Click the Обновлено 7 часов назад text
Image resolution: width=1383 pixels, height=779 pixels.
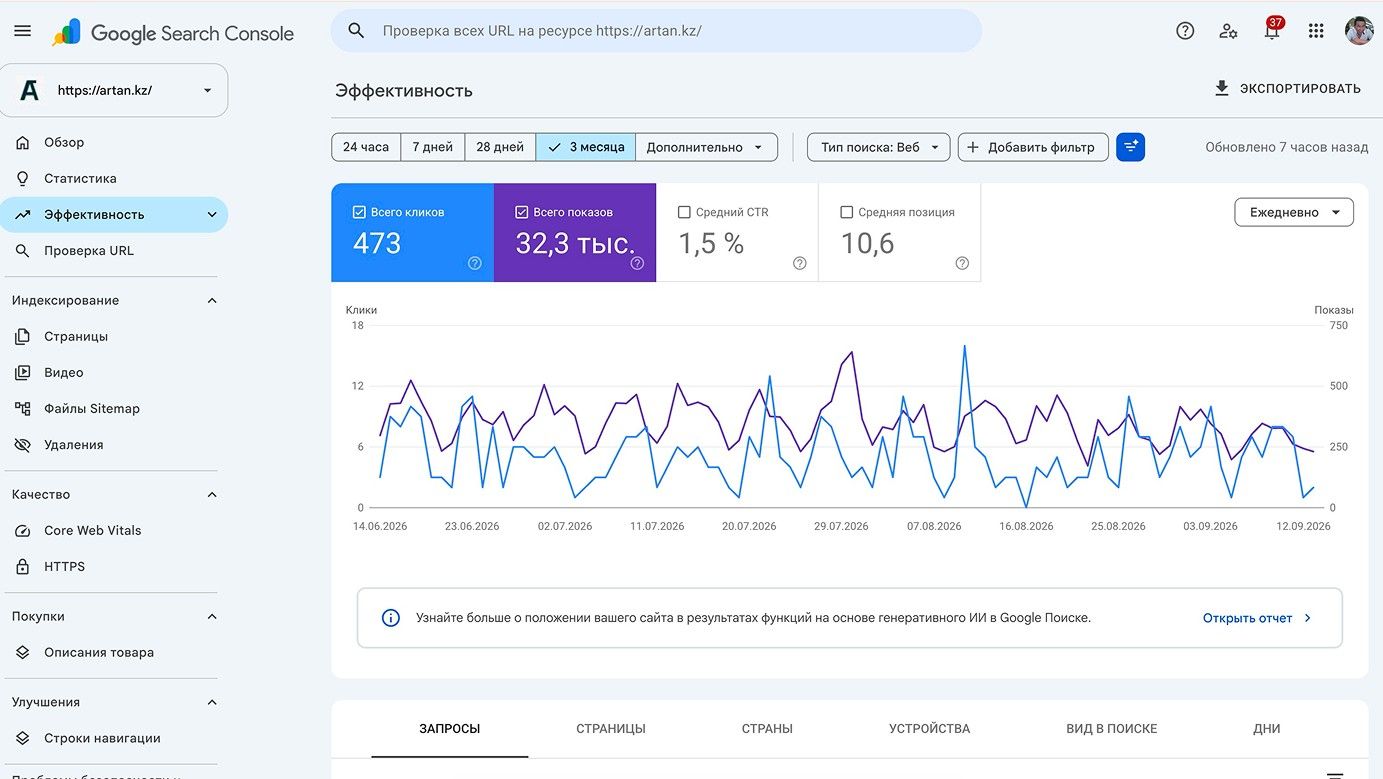(x=1286, y=147)
